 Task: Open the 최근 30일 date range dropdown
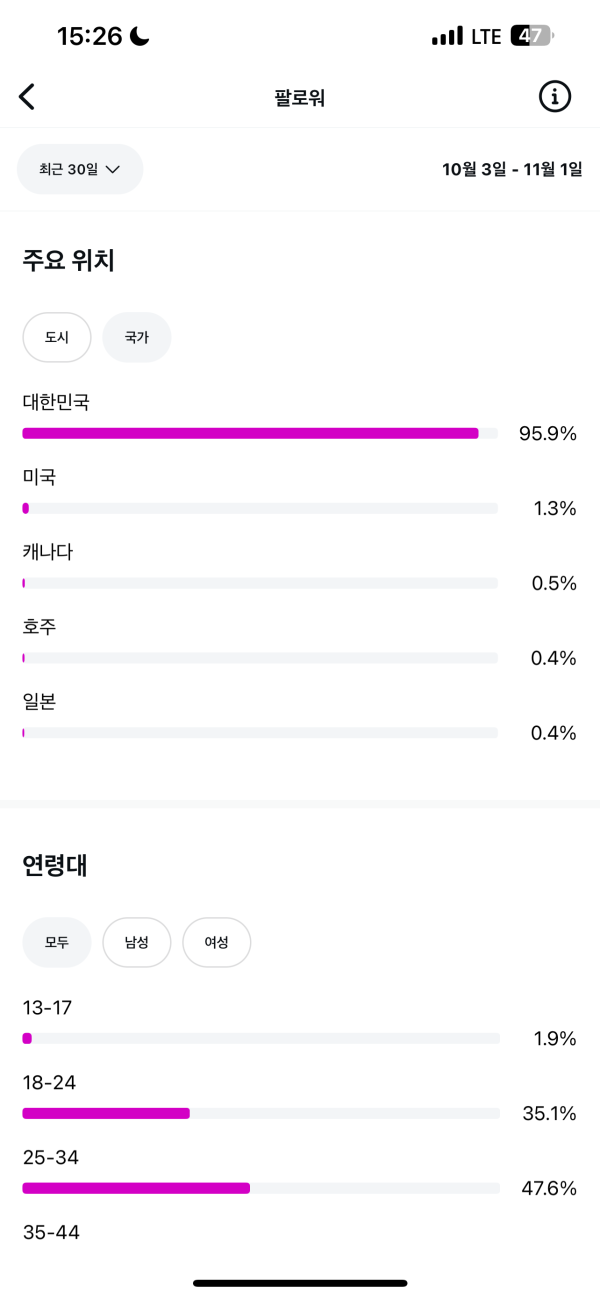click(80, 169)
